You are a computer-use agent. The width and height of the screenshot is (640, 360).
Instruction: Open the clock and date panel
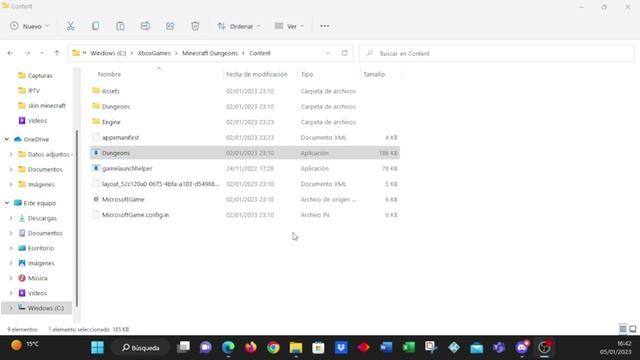click(x=616, y=347)
